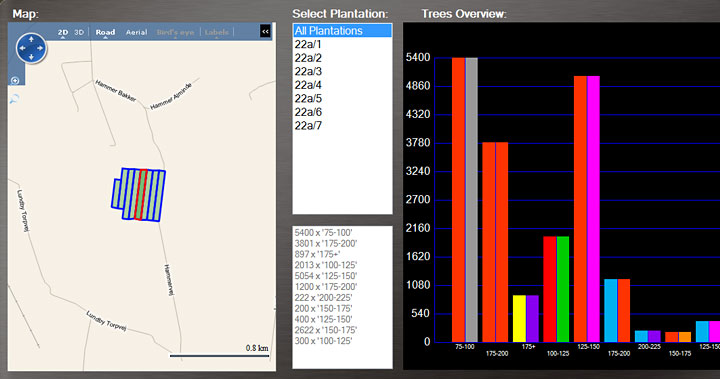
Task: Click the Hammer Bakker road label
Action: [116, 91]
